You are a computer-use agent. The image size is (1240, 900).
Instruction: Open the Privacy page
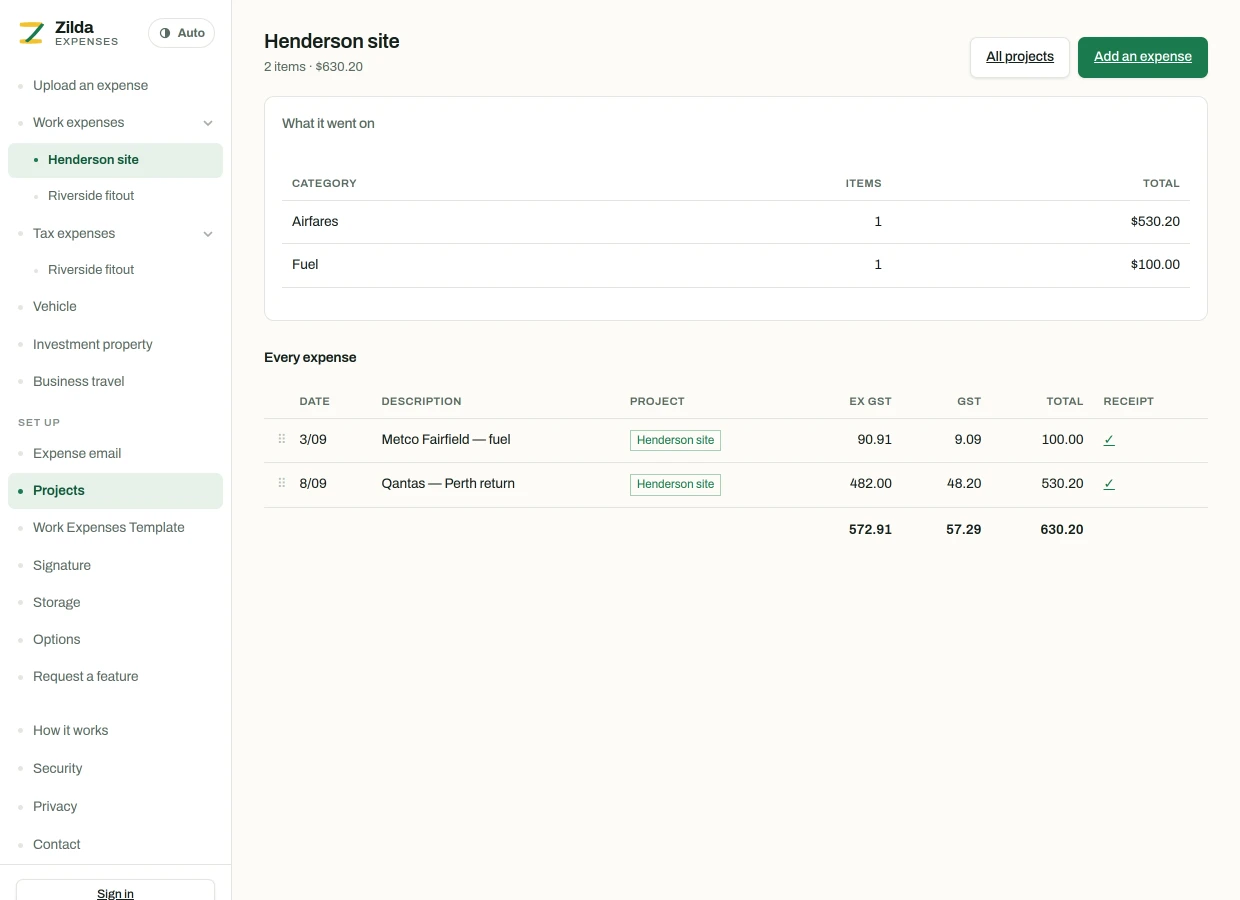point(55,806)
